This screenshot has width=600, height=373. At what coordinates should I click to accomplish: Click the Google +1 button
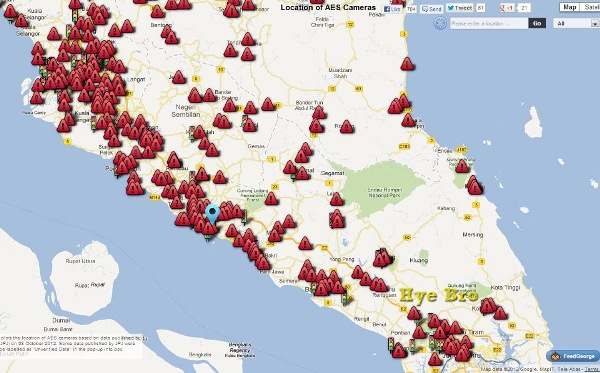click(508, 8)
